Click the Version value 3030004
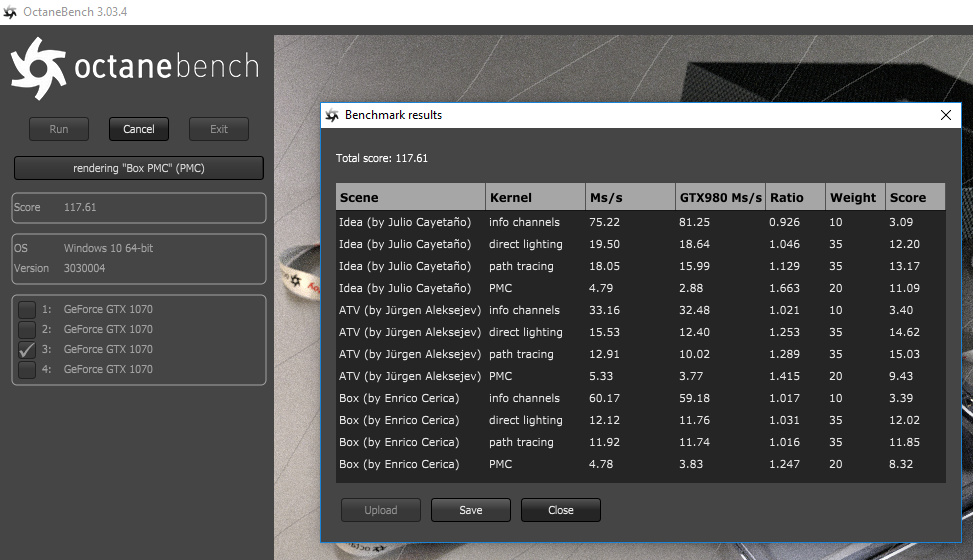This screenshot has height=560, width=973. pos(84,268)
